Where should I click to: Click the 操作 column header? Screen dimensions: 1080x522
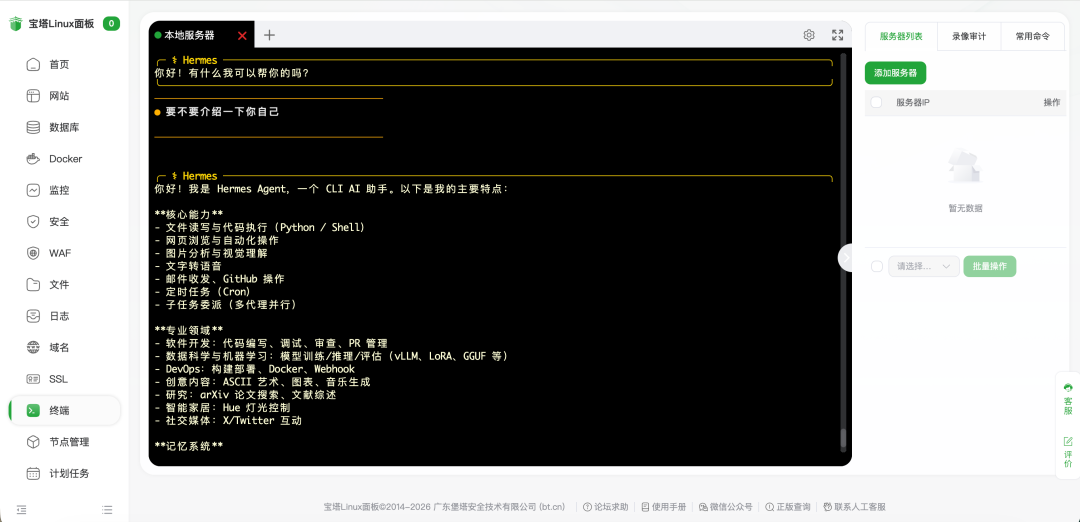tap(1052, 103)
